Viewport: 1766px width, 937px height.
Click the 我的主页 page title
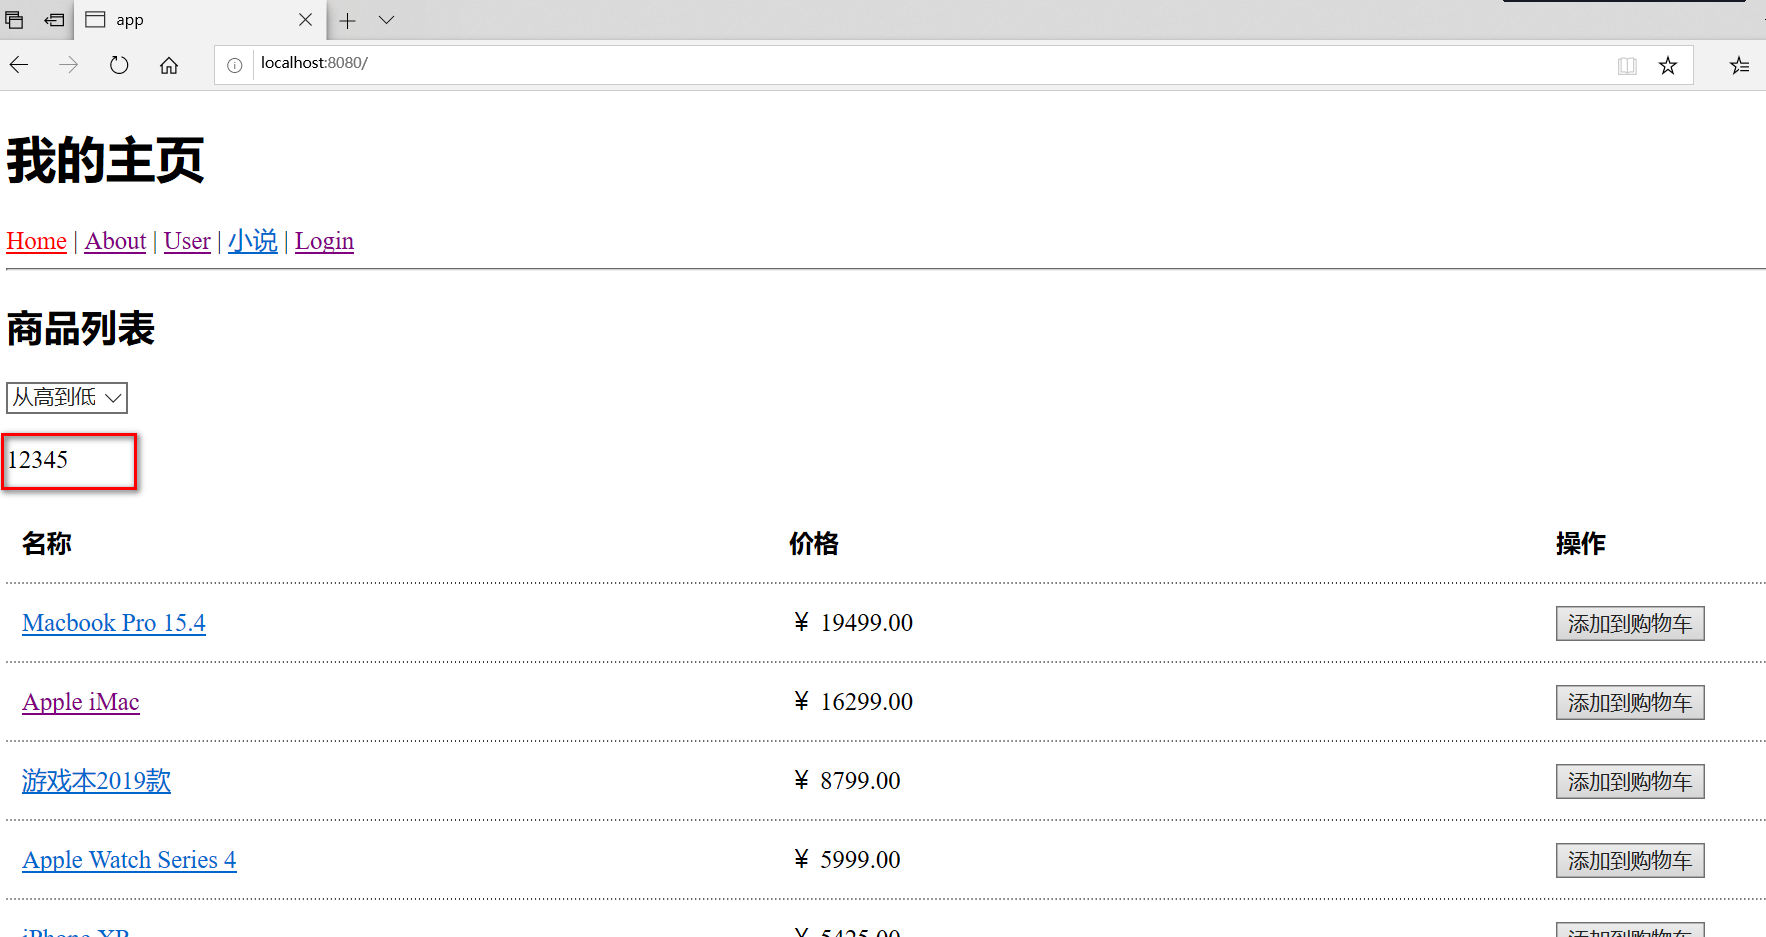click(x=105, y=161)
